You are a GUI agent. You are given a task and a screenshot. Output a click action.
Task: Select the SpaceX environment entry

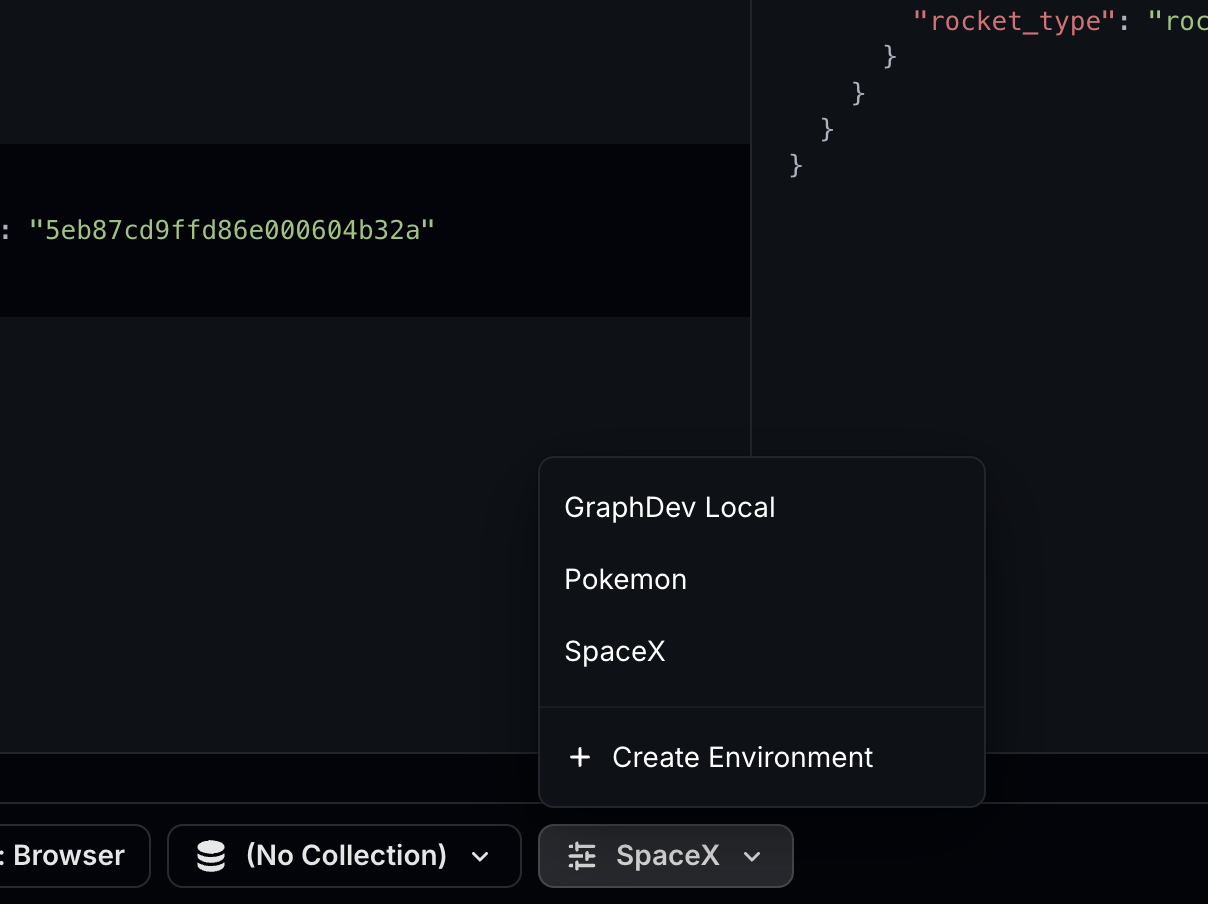coord(615,651)
